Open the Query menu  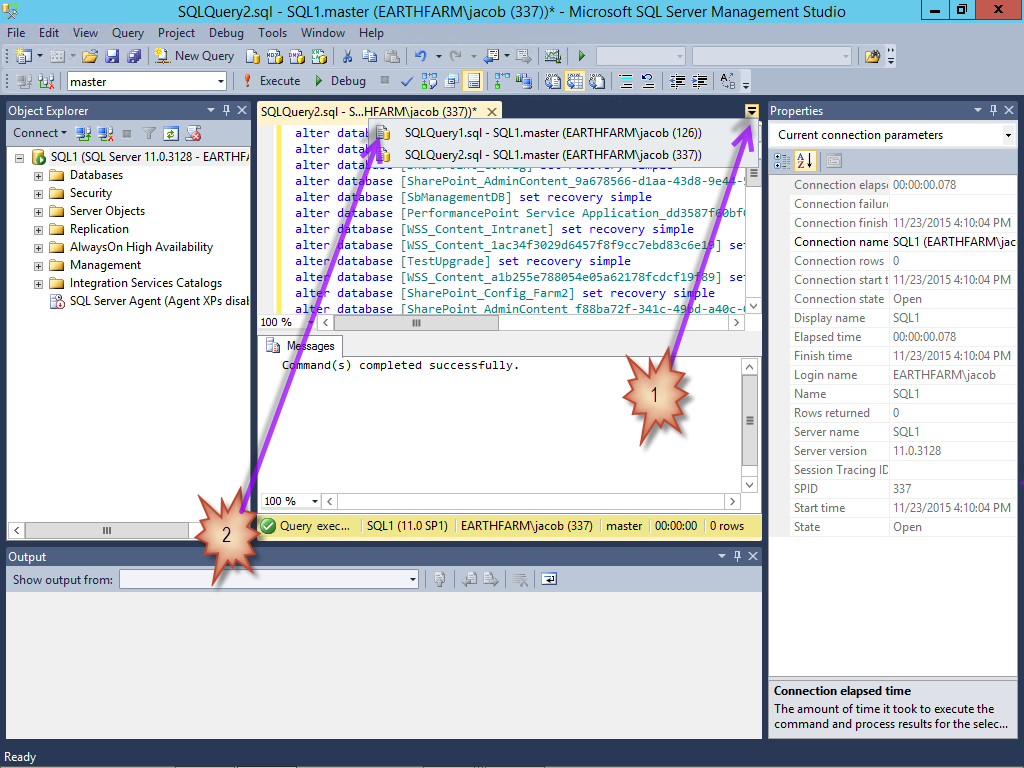click(127, 33)
